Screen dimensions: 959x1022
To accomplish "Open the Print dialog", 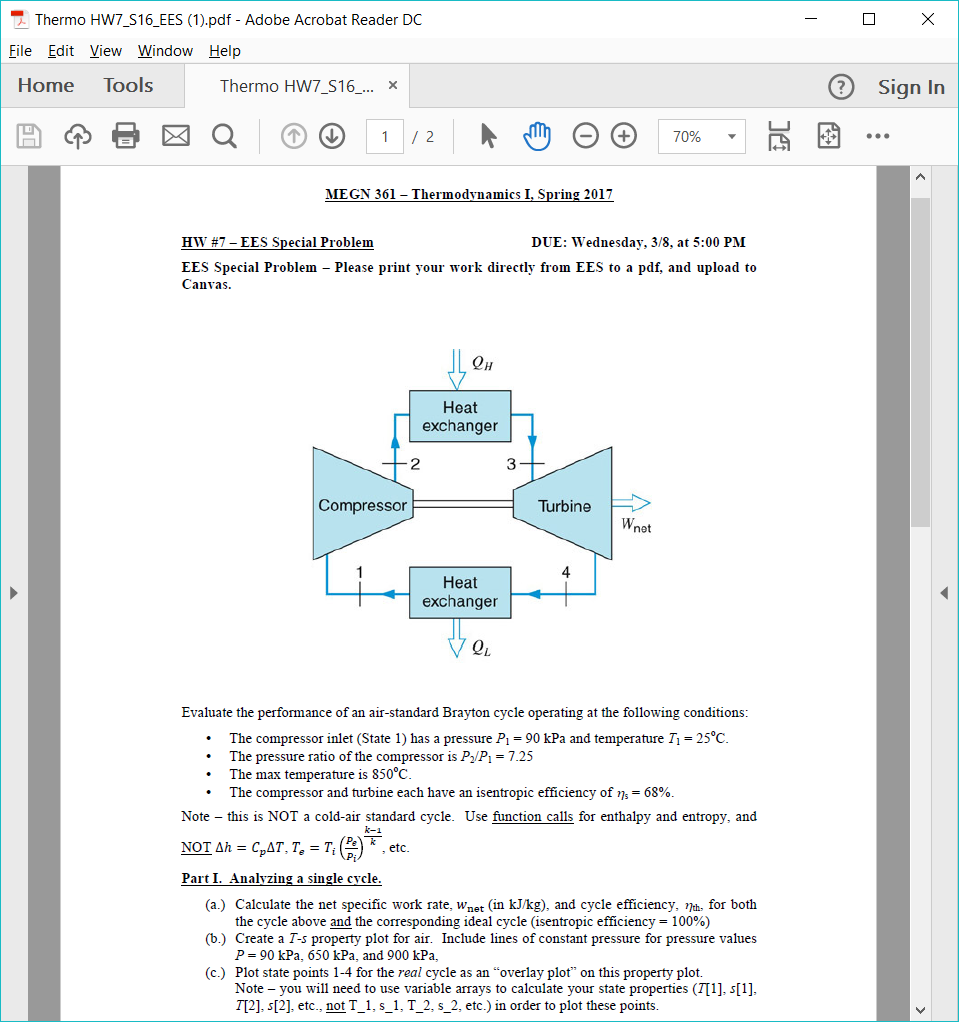I will click(x=126, y=135).
